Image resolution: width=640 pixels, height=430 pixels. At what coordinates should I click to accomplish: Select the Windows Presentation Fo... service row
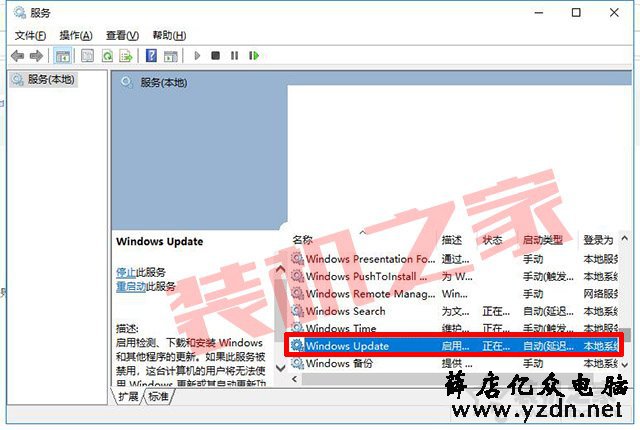click(x=454, y=259)
